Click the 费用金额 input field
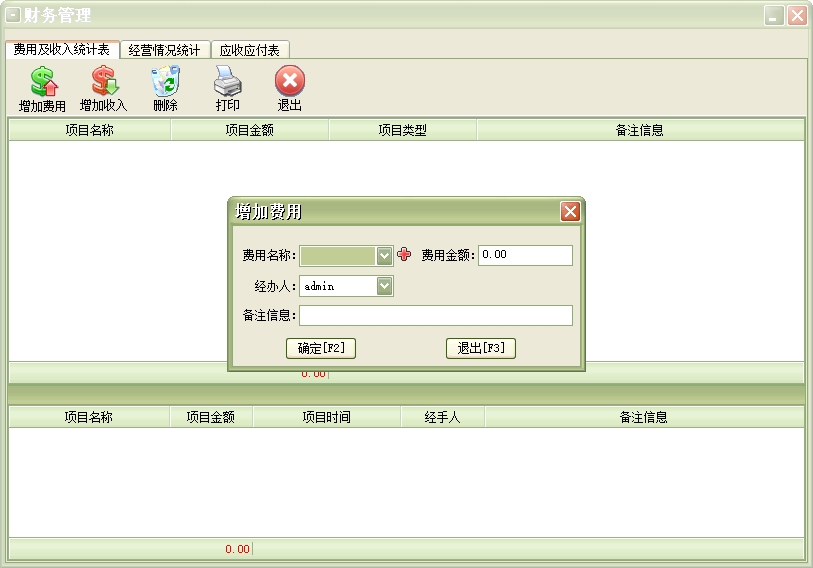The image size is (813, 568). tap(525, 255)
